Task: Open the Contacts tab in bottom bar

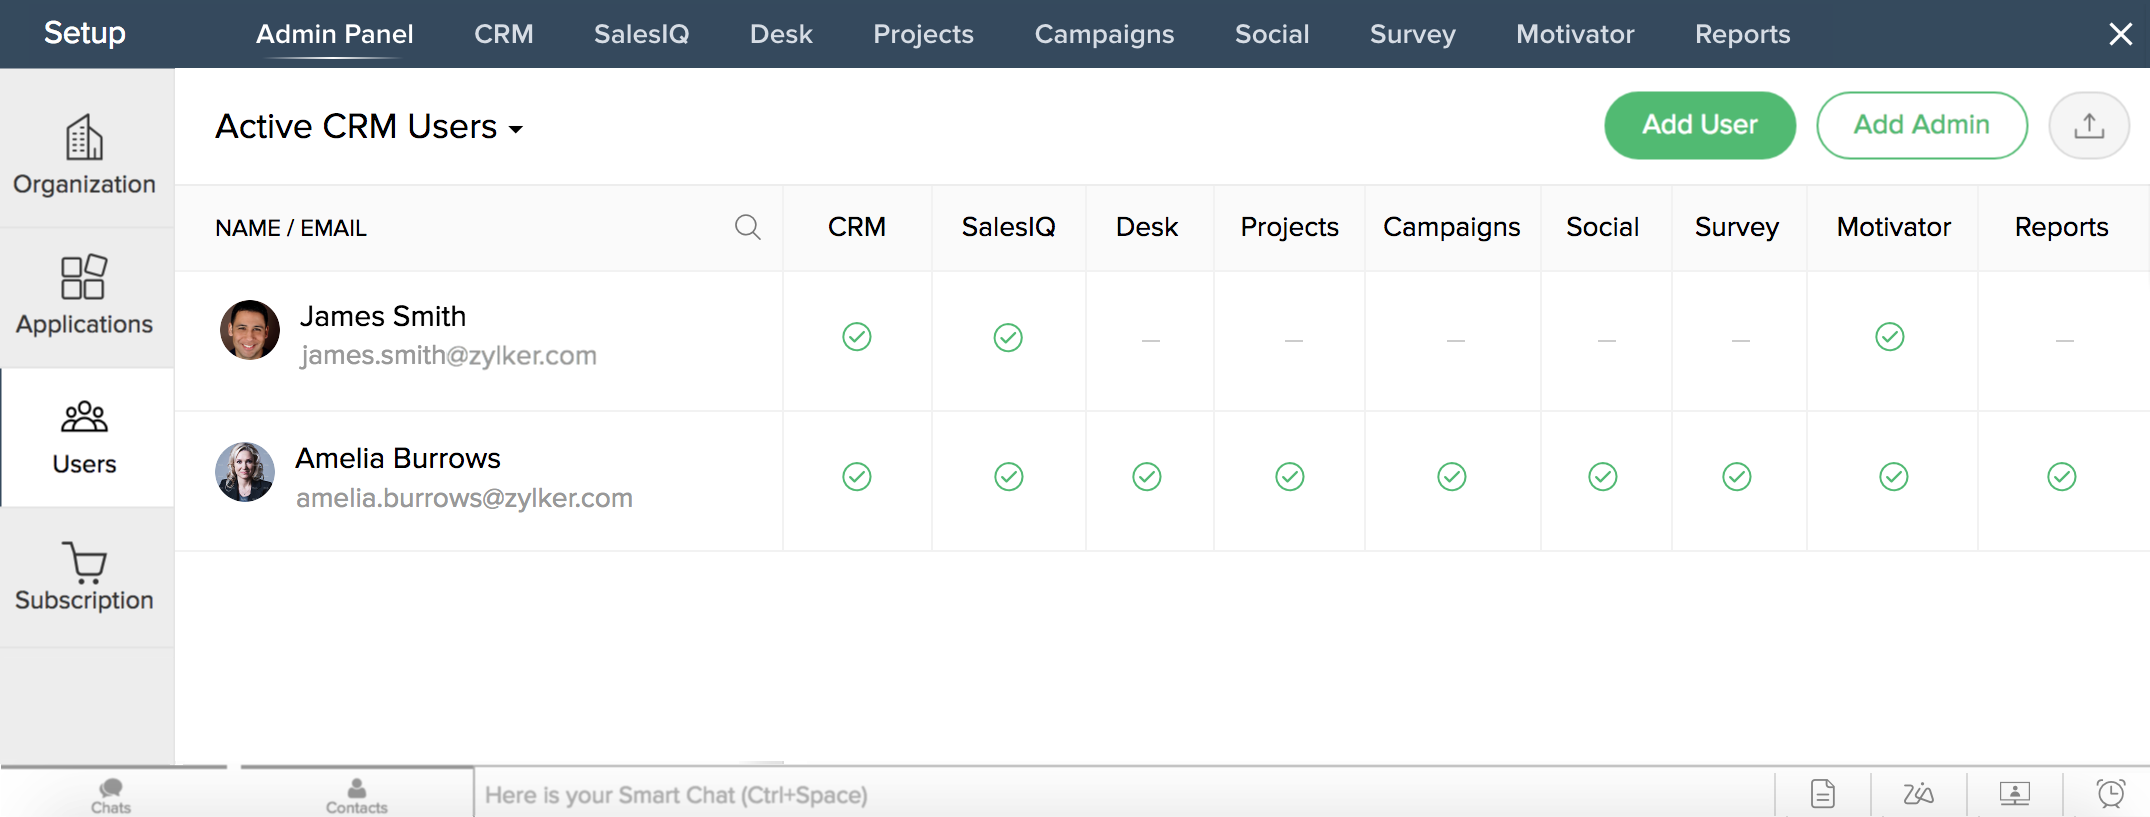Action: (356, 796)
